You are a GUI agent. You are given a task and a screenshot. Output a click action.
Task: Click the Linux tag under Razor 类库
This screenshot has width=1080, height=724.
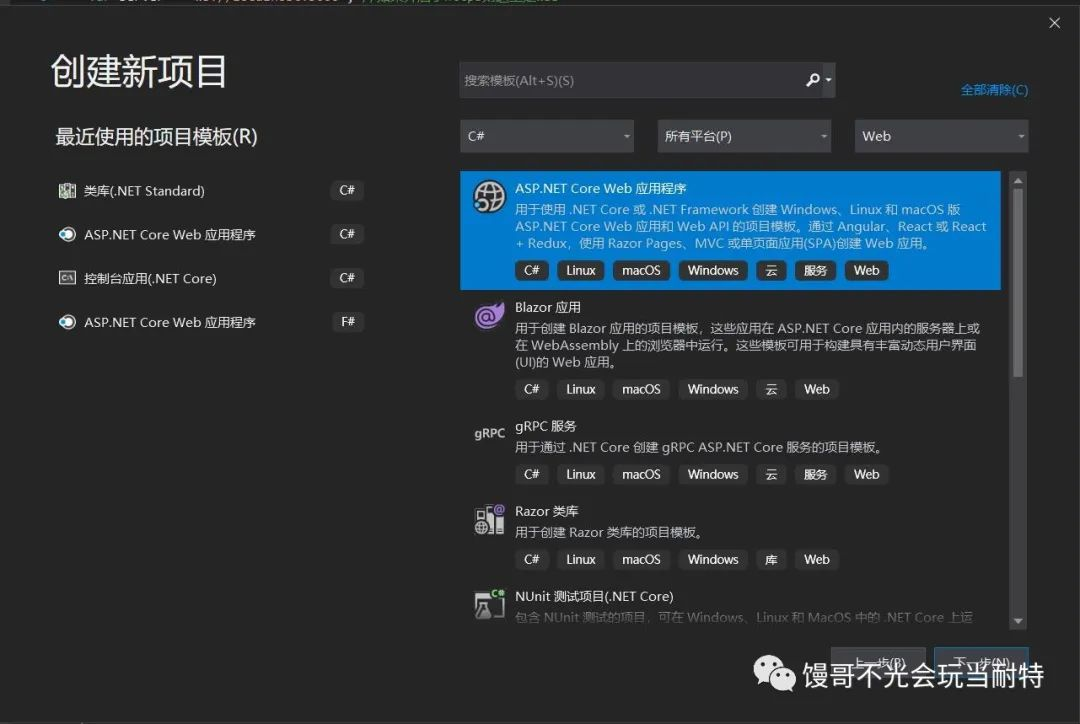coord(581,559)
